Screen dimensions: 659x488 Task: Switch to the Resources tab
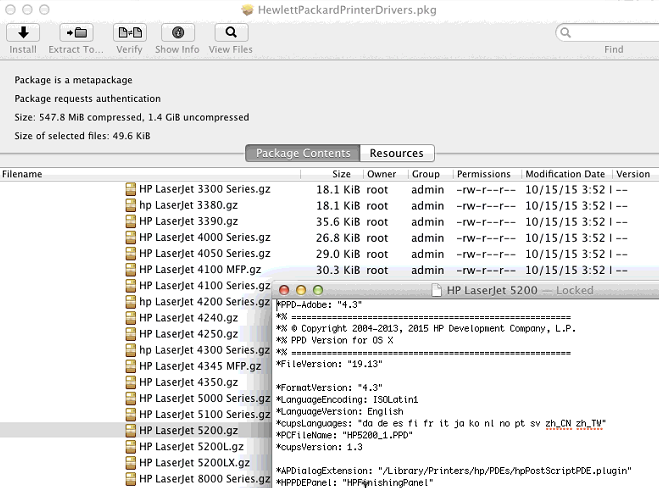[x=397, y=153]
